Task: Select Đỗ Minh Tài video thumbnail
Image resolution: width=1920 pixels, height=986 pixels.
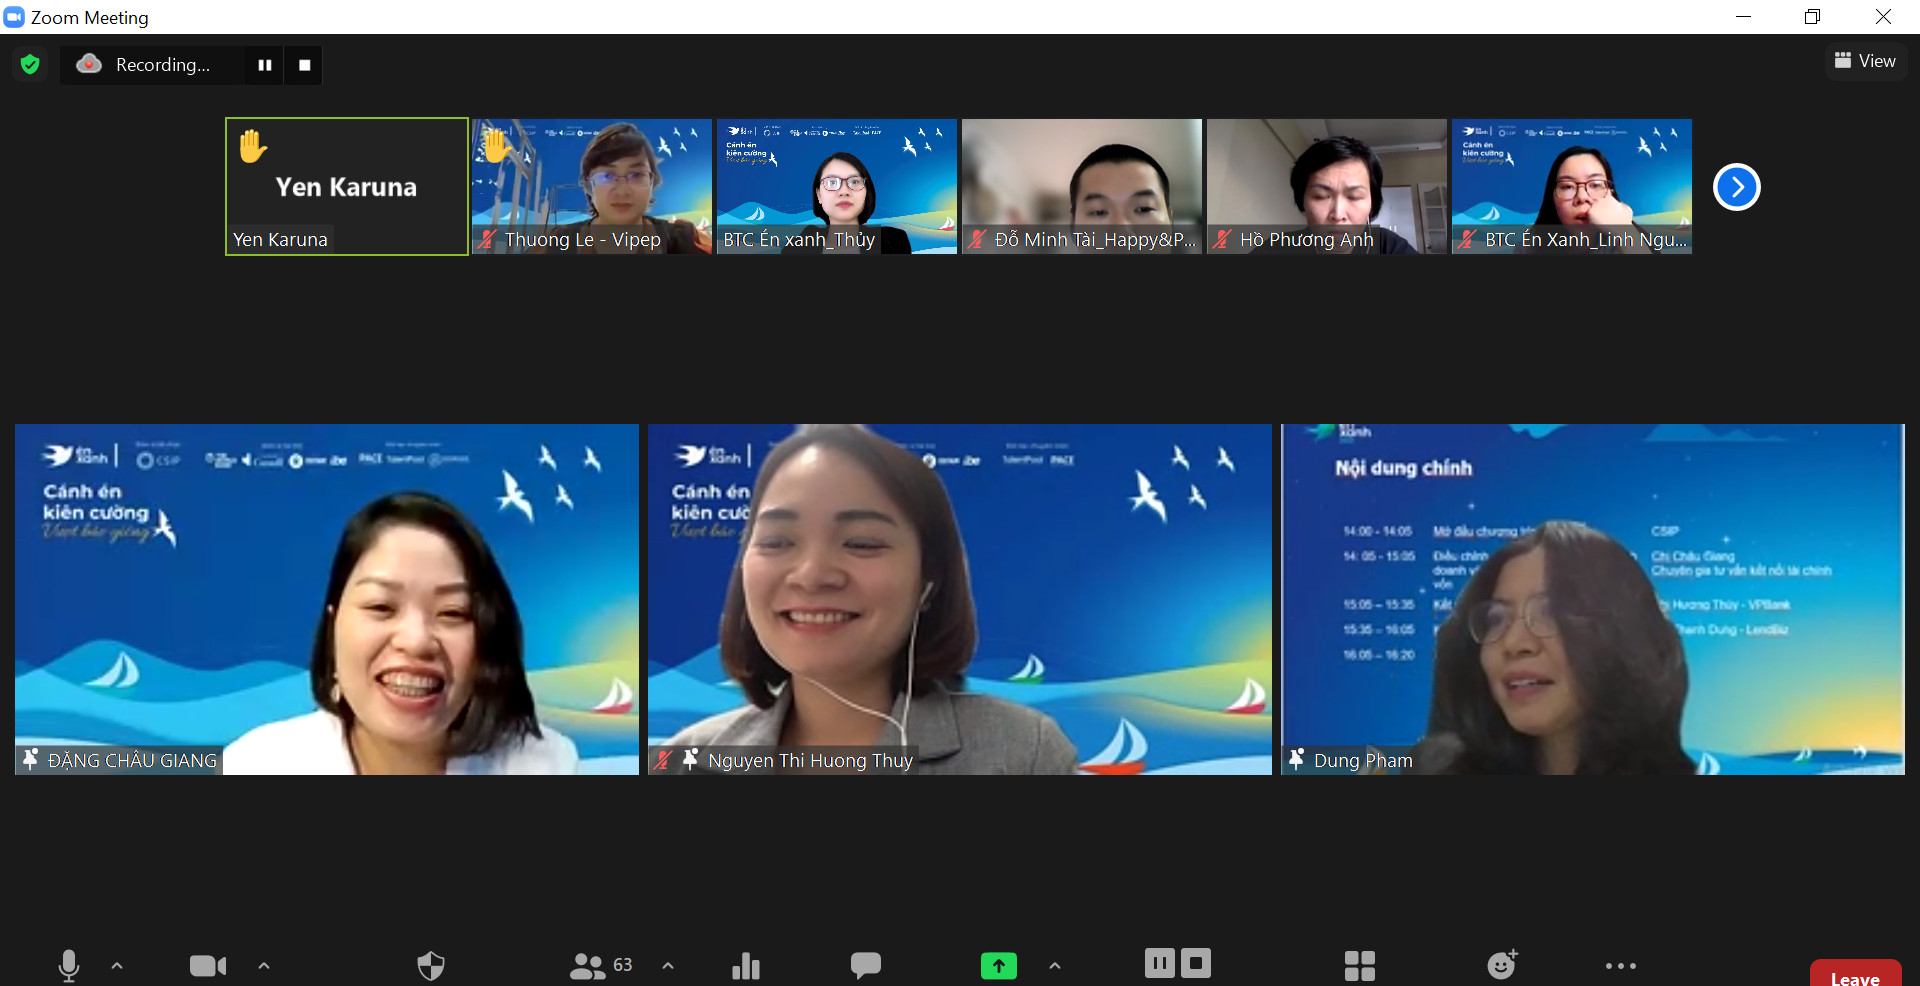Action: 1082,187
